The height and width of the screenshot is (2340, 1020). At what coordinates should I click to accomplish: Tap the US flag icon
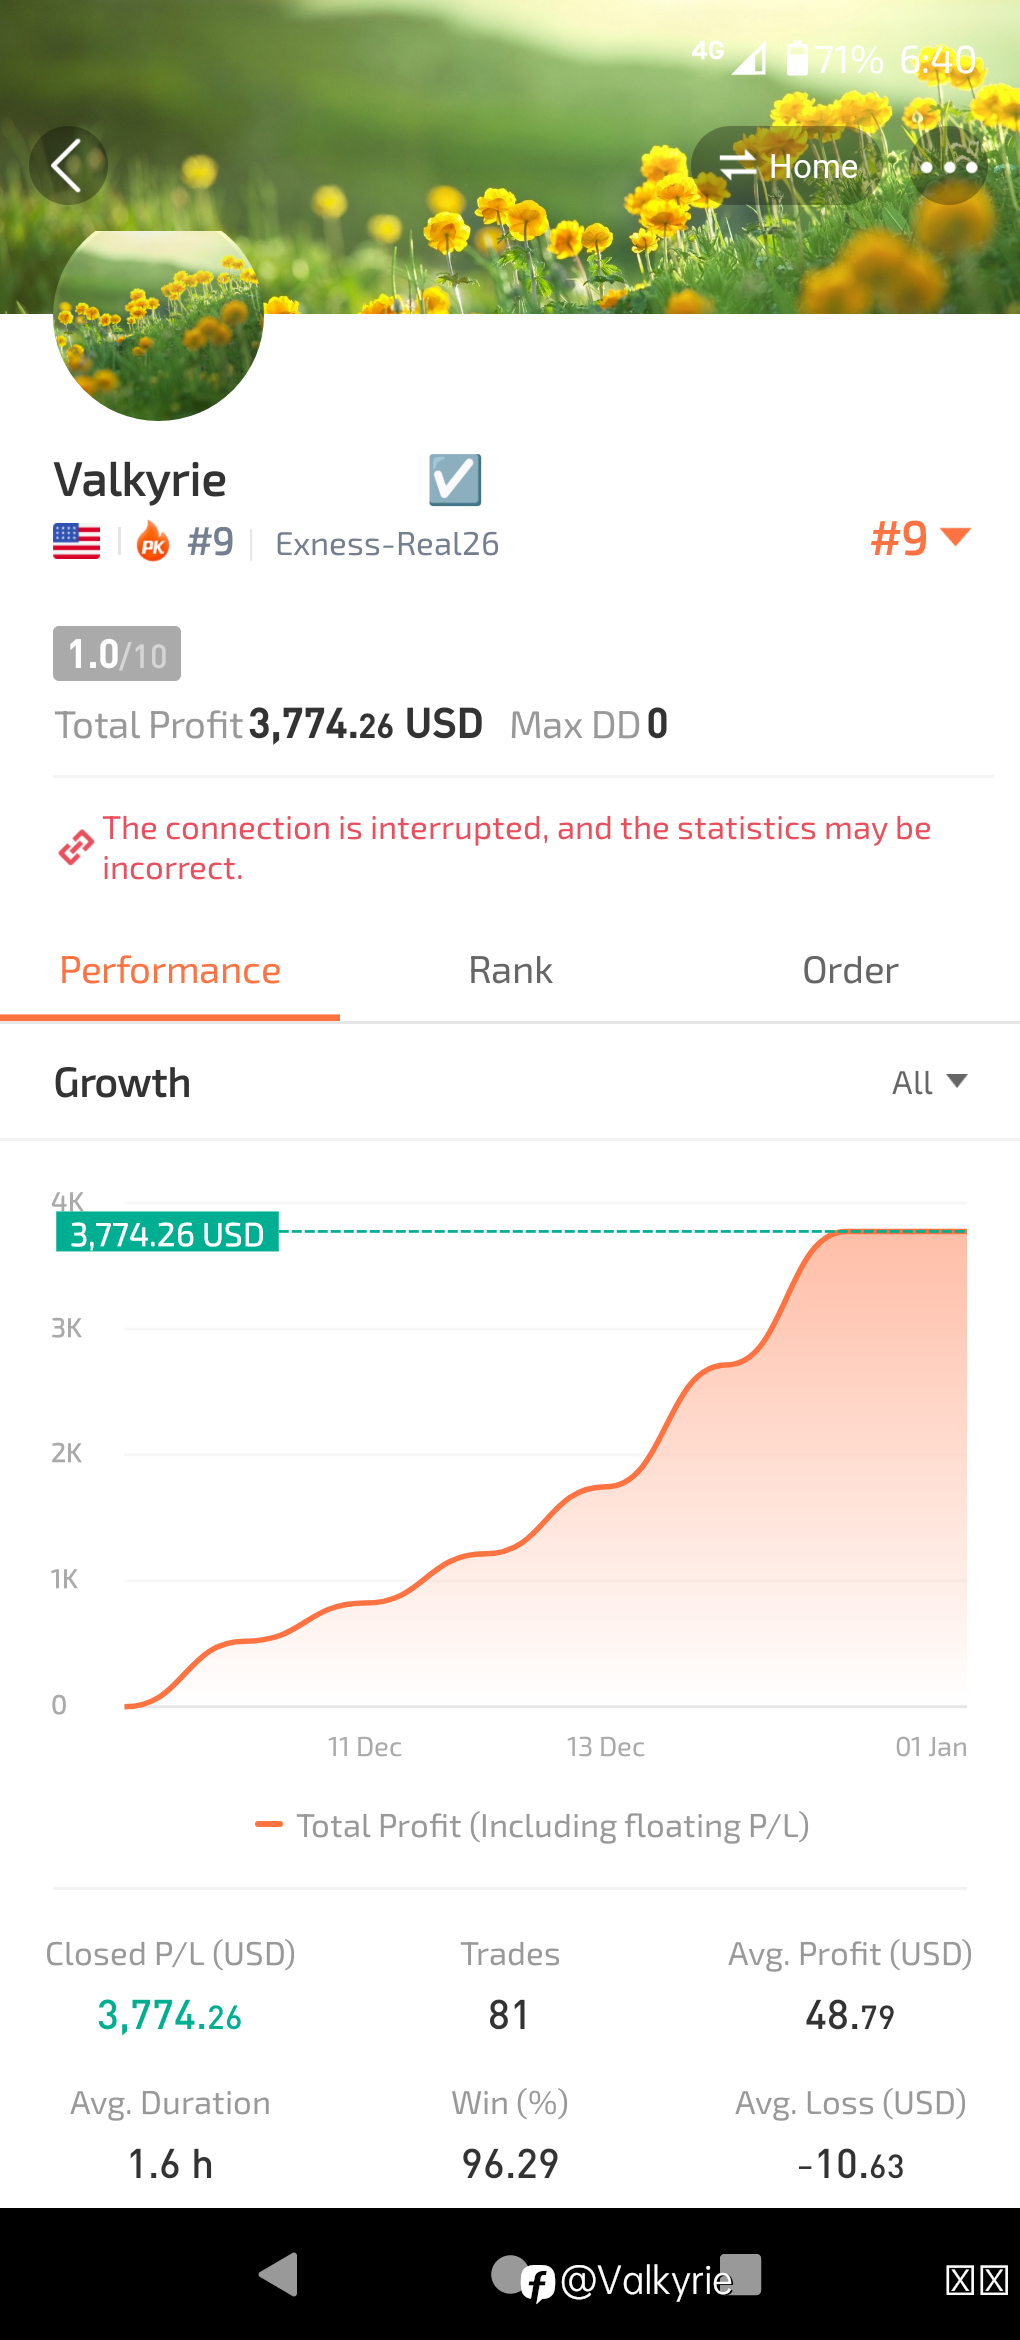(x=77, y=542)
